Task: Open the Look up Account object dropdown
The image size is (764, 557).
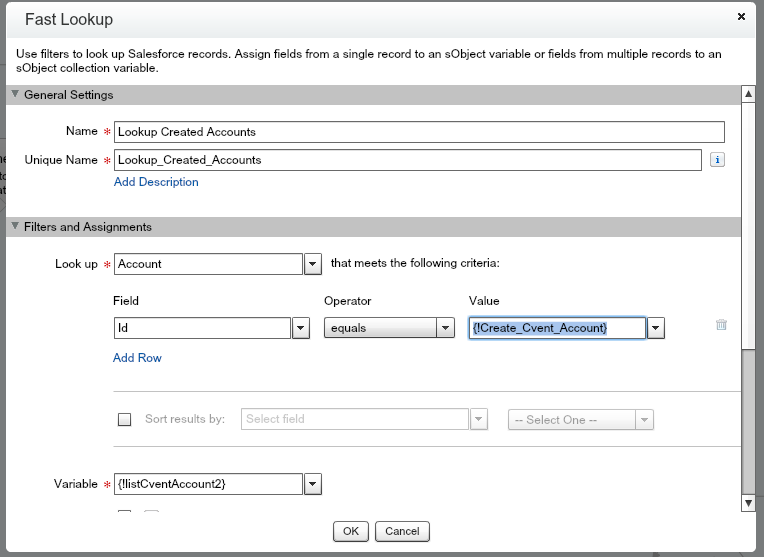Action: coord(312,264)
